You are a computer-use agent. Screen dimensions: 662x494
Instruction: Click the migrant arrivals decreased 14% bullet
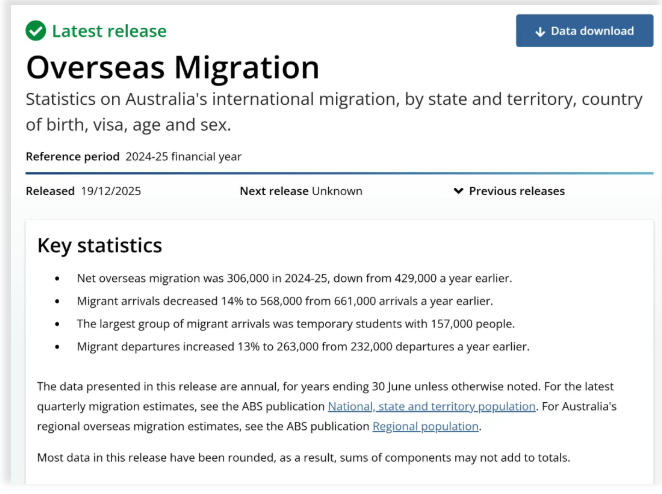coord(284,301)
